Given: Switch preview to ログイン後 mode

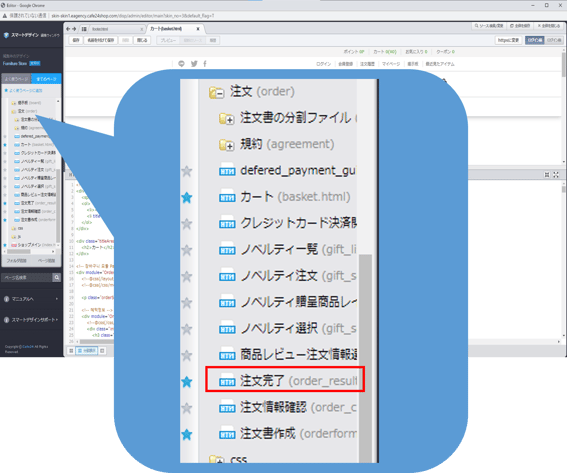Looking at the screenshot, I should [554, 40].
